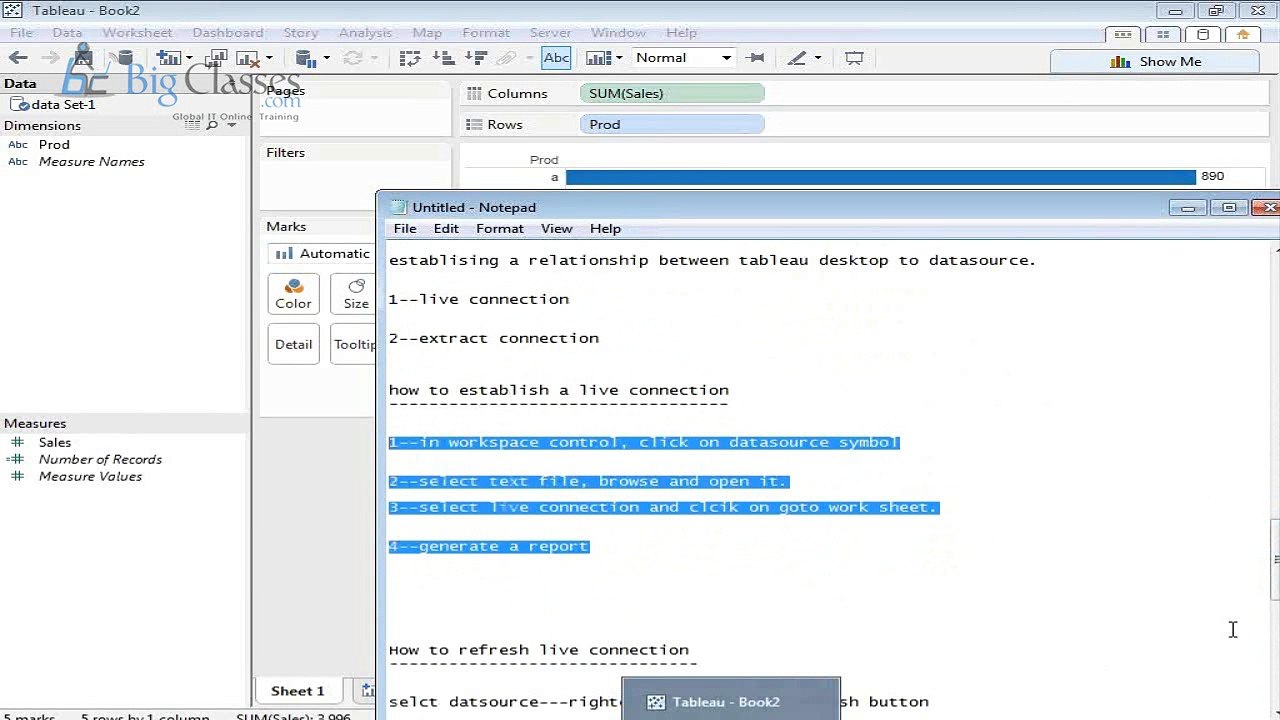Open the Tableau Dashboard menu
Viewport: 1280px width, 720px height.
(x=228, y=33)
